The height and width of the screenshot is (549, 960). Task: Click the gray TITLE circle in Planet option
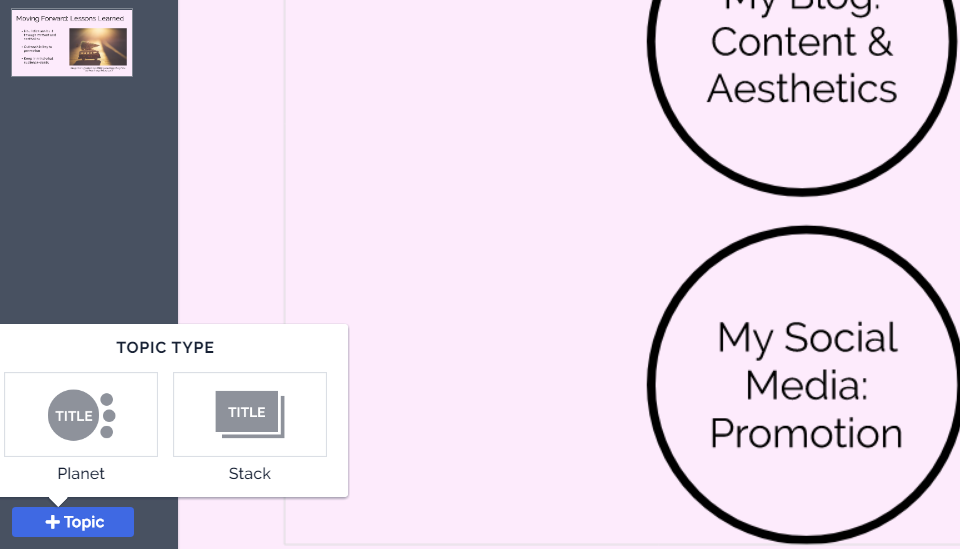(73, 415)
